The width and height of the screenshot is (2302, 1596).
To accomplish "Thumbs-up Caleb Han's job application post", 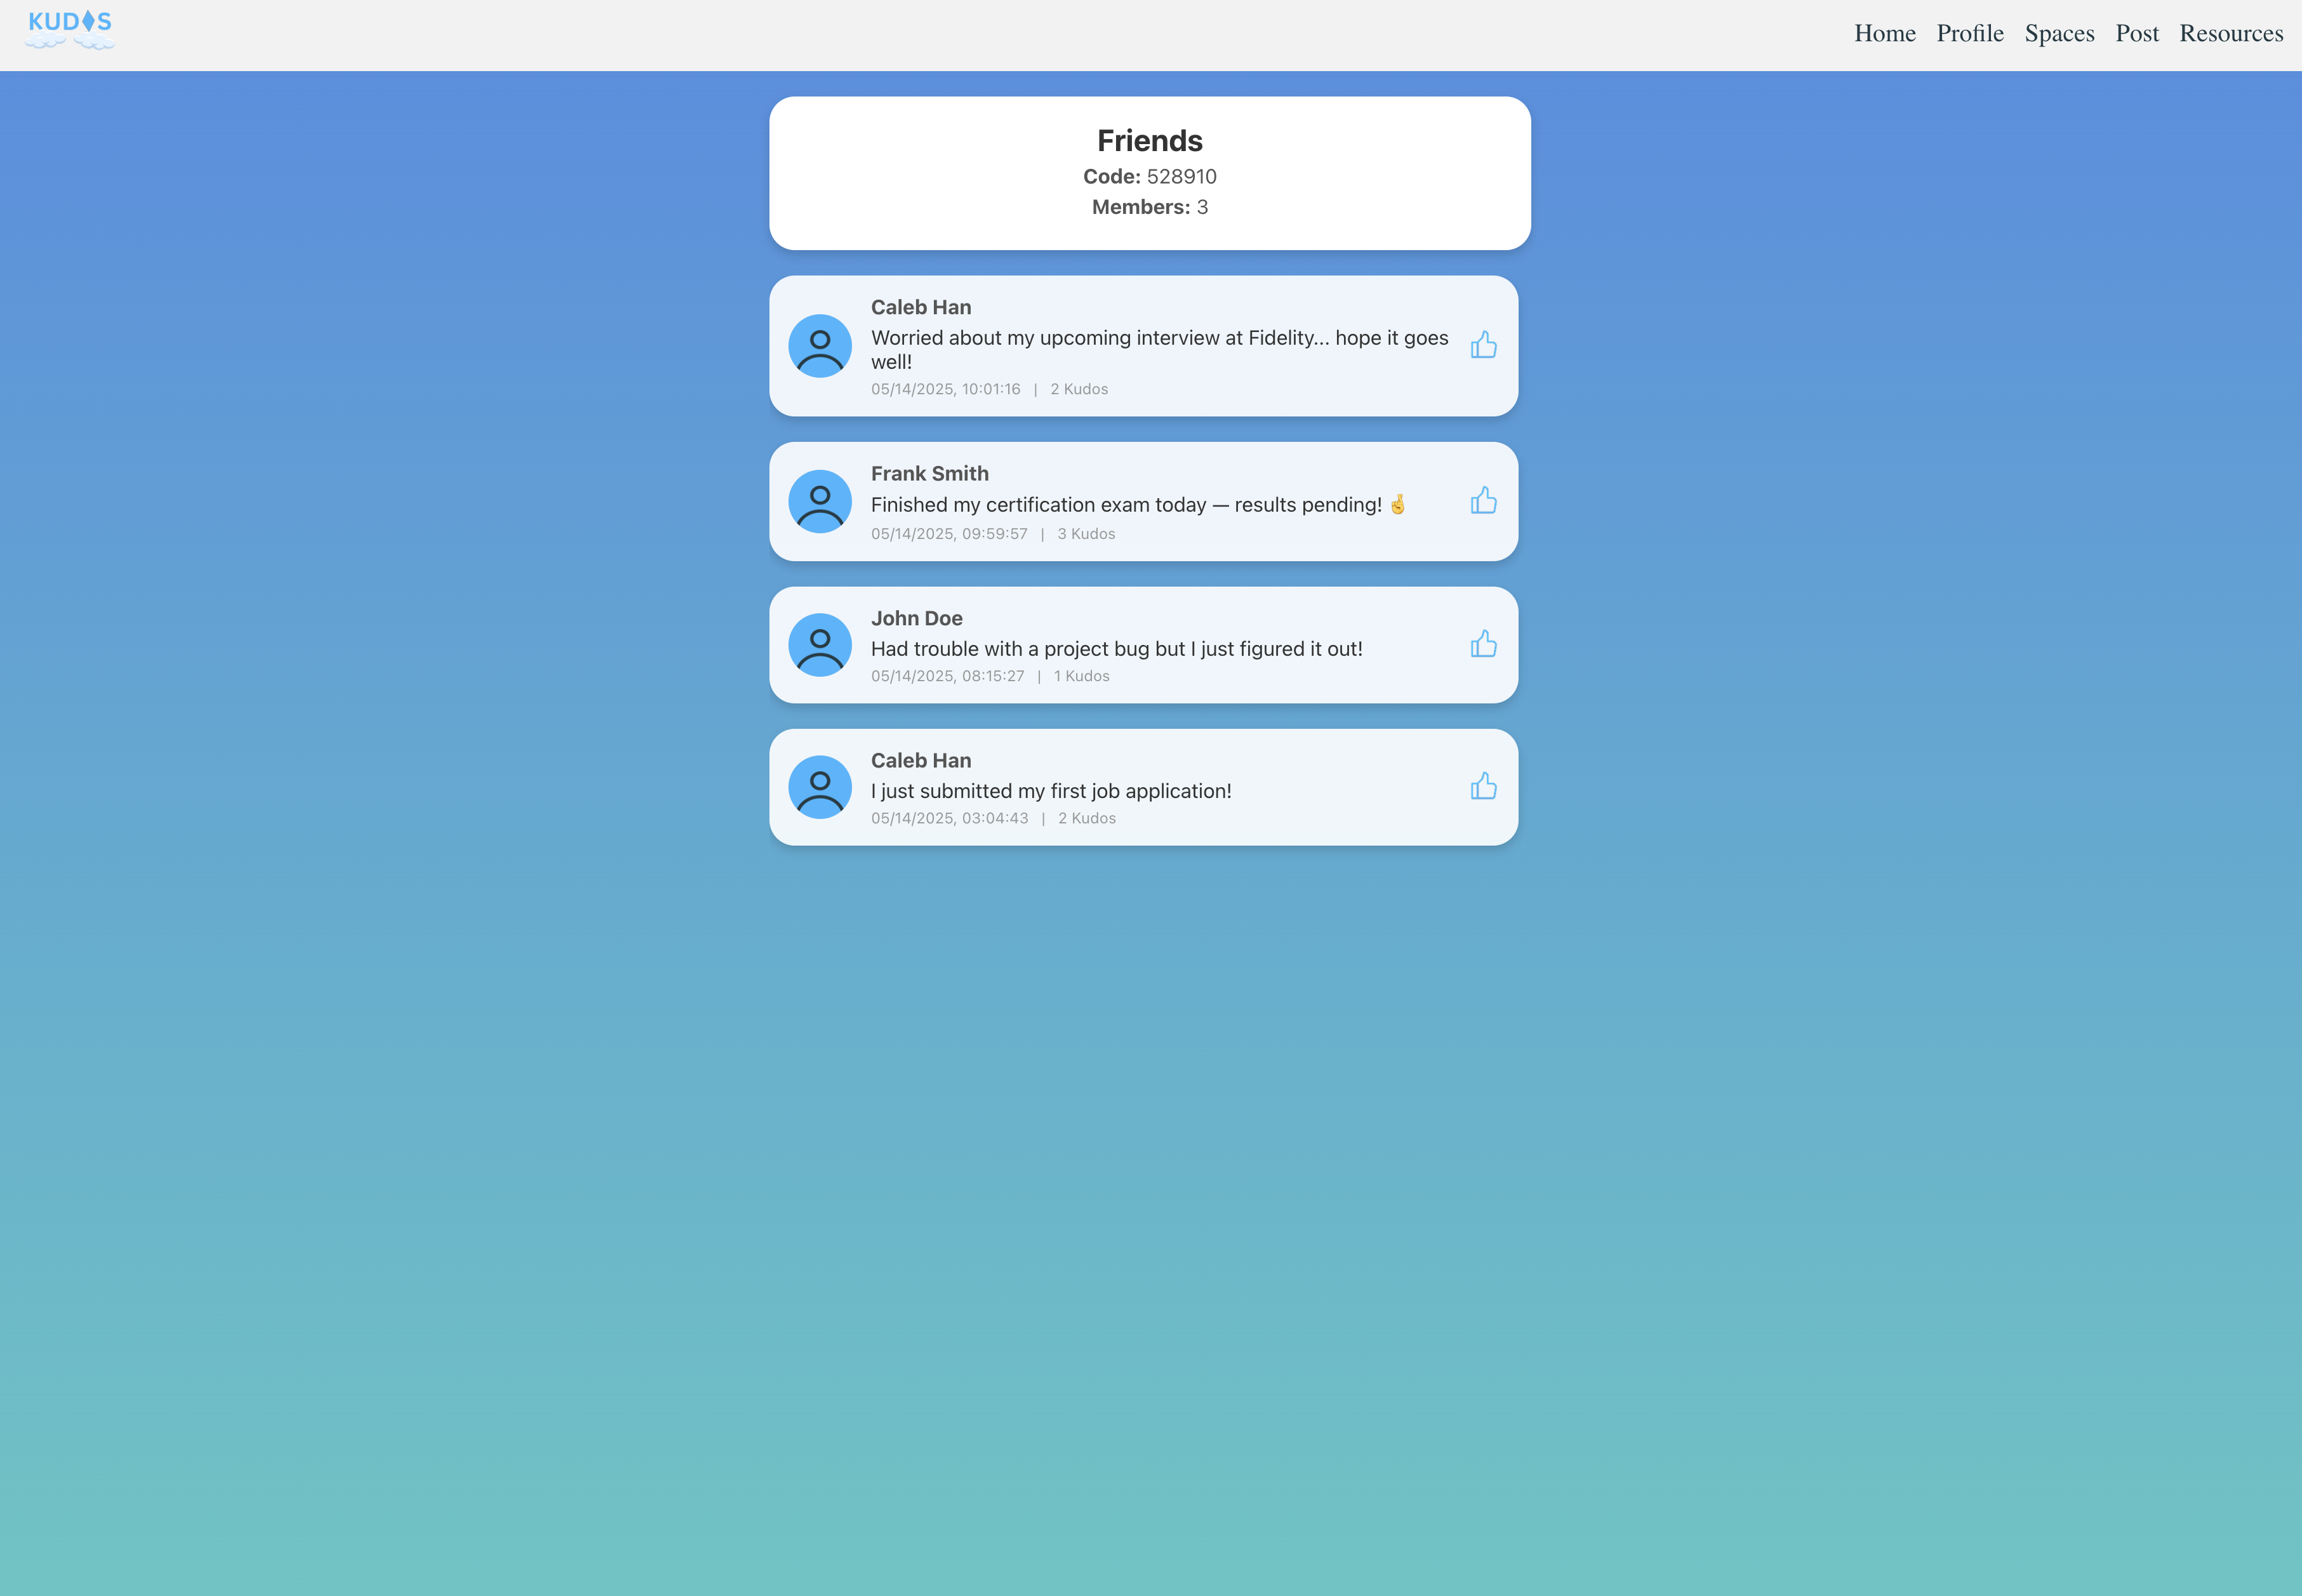I will (1483, 786).
